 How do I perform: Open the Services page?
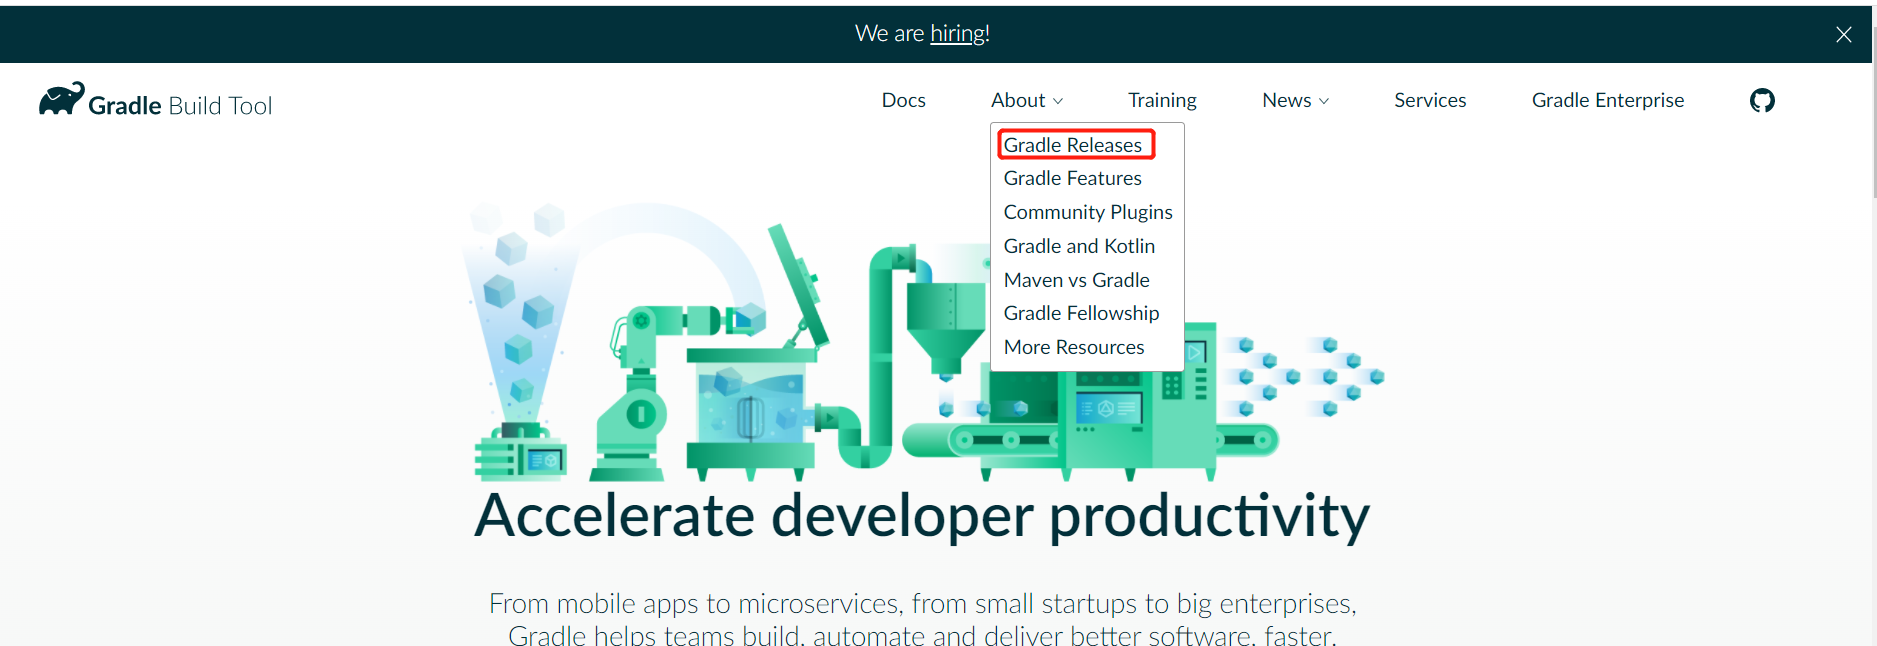click(x=1430, y=100)
